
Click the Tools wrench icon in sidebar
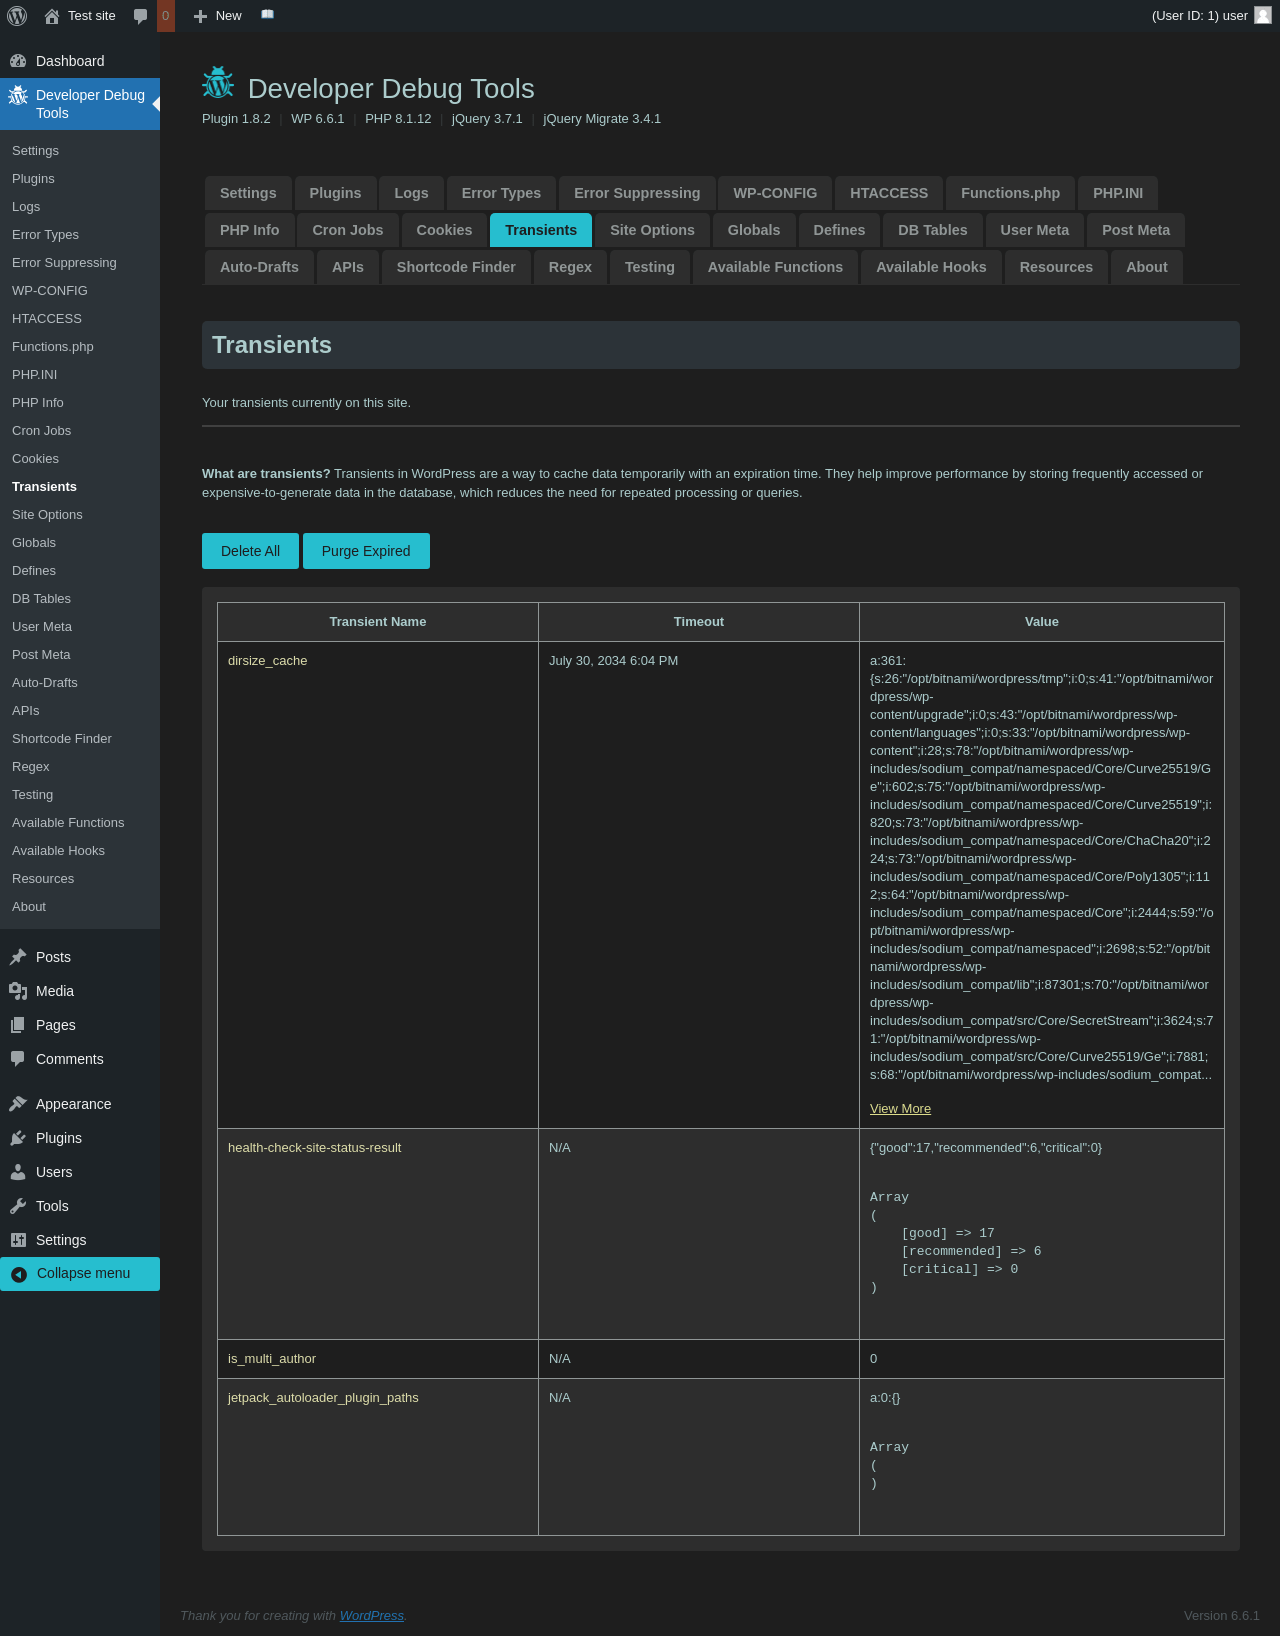[18, 1206]
